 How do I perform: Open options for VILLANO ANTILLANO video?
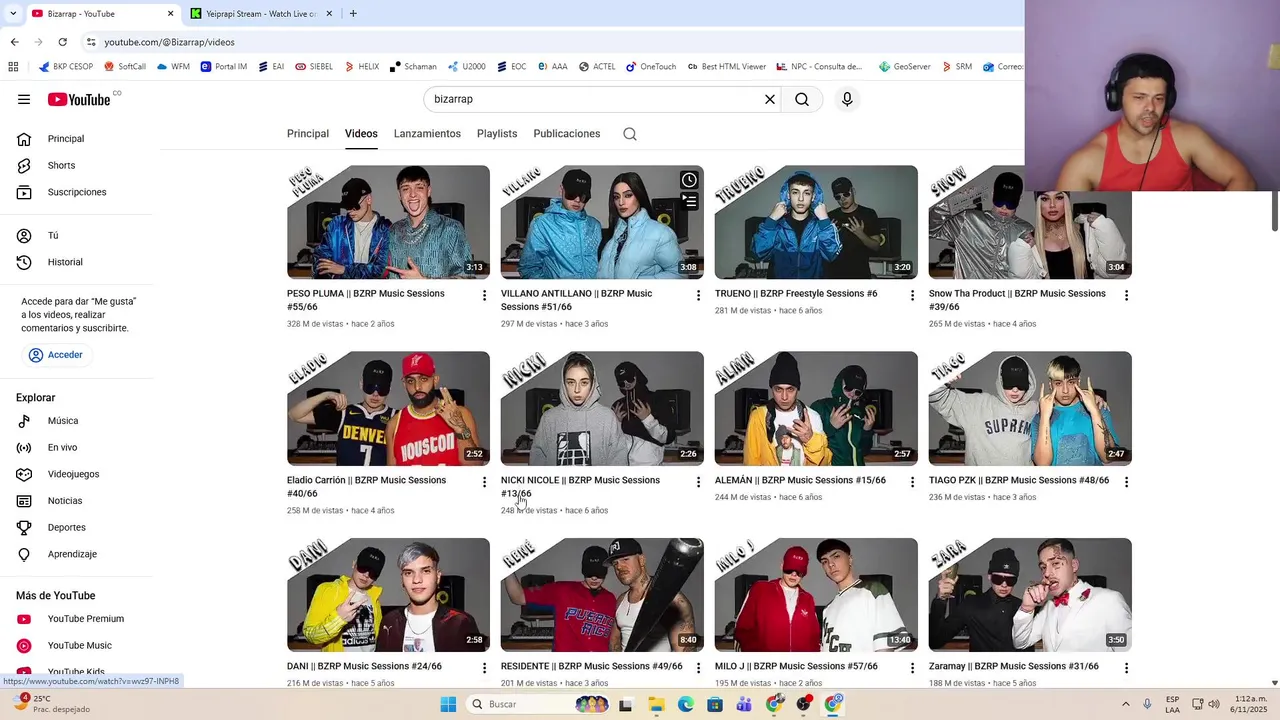click(698, 295)
